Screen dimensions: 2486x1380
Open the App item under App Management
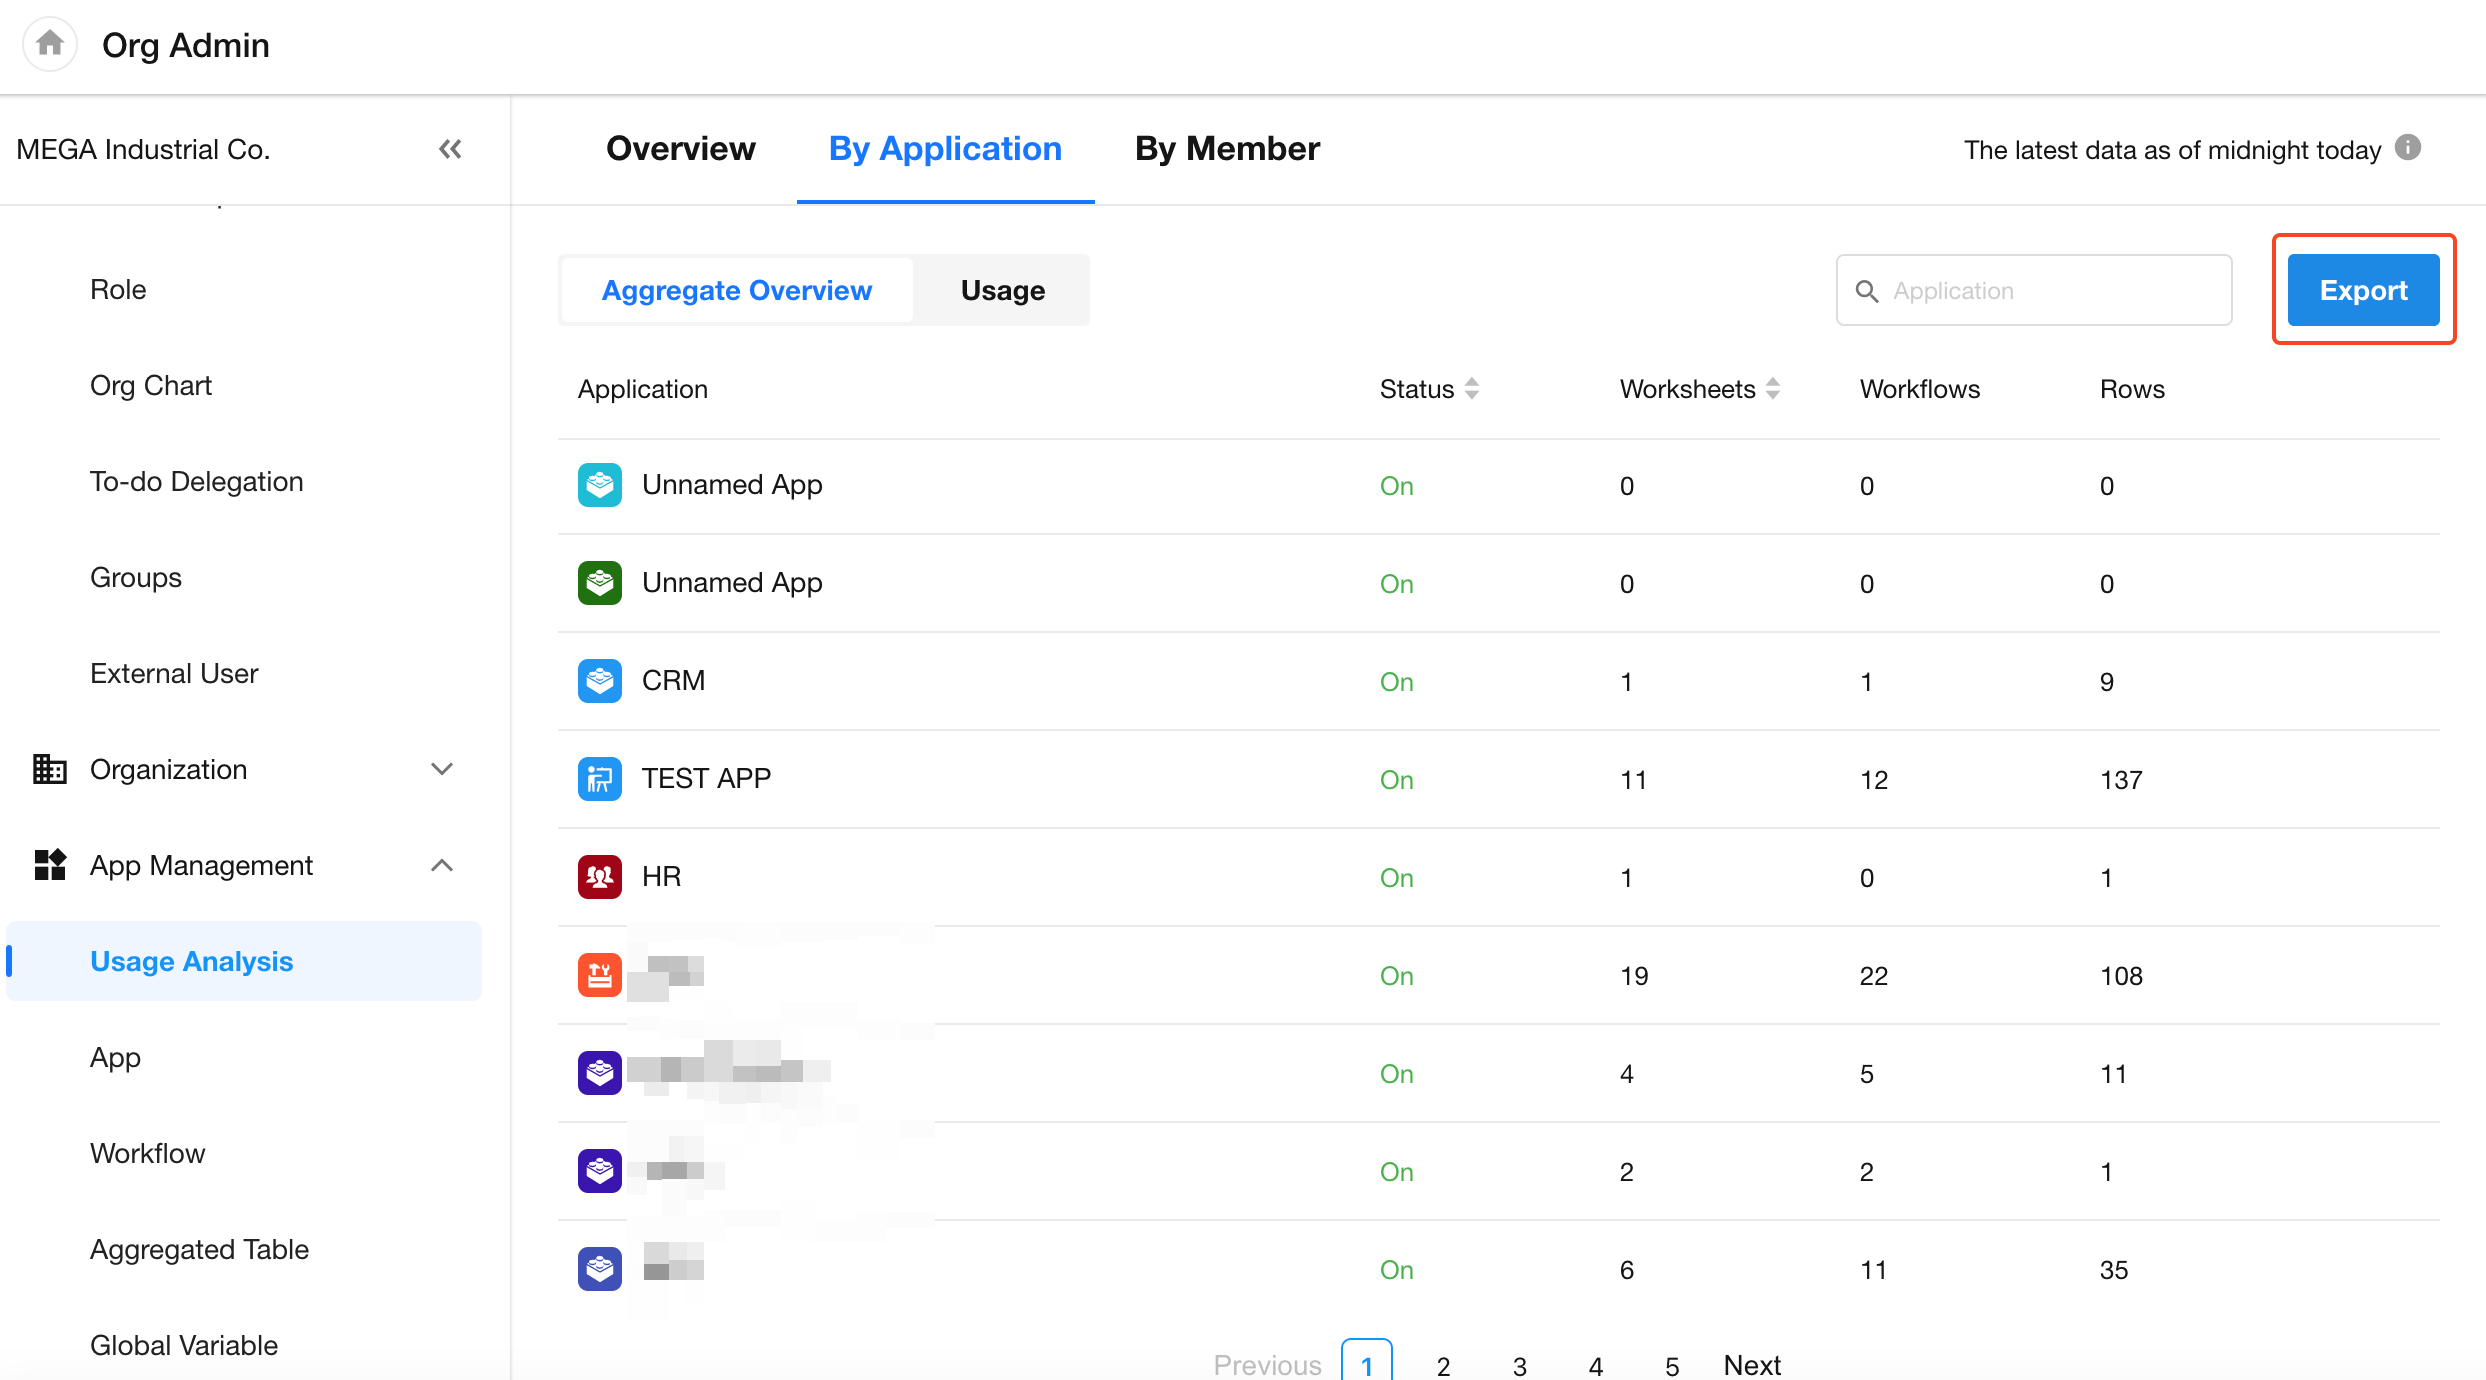pos(115,1057)
